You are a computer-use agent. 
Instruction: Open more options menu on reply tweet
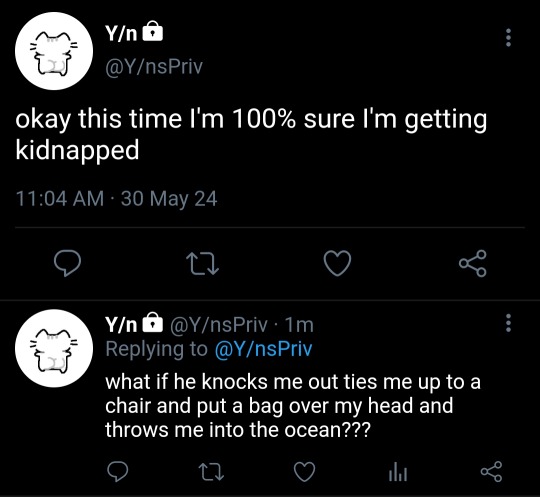[508, 323]
